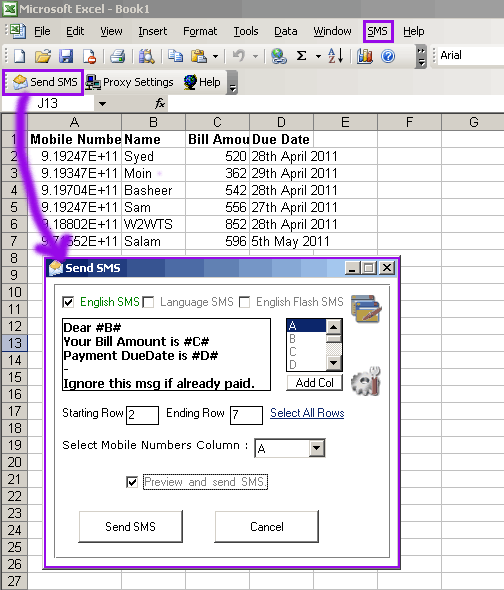
Task: Open Print Preview icon
Action: point(146,56)
